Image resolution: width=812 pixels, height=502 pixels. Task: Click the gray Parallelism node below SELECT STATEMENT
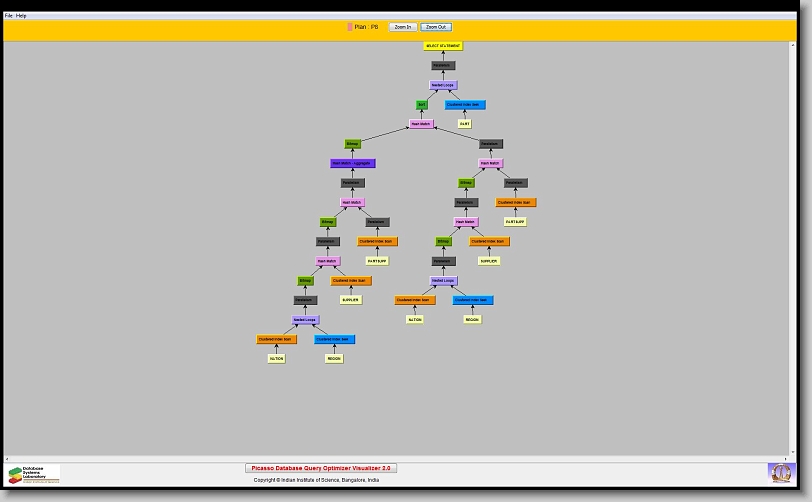443,66
